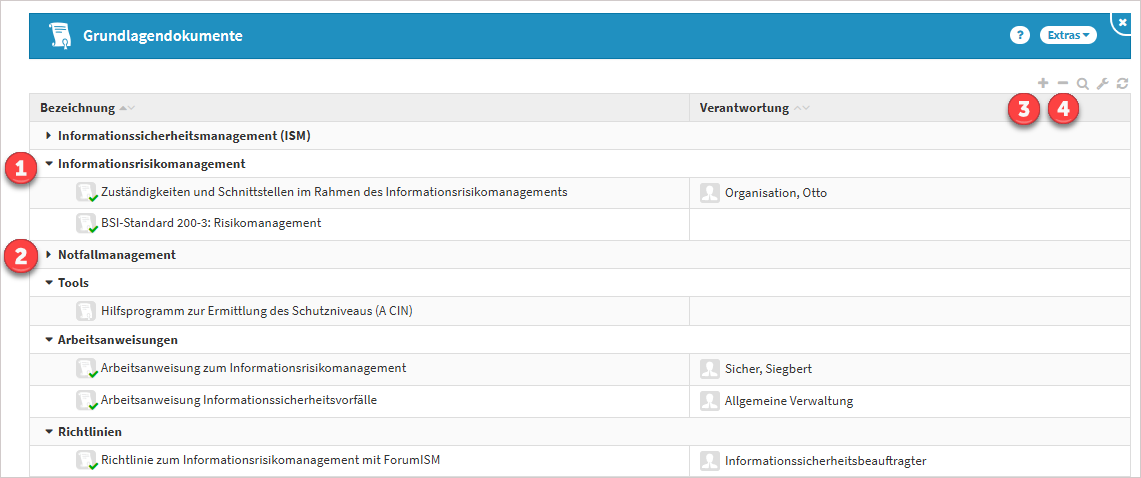
Task: Click the Grundlagendokumente certificate icon in header
Action: tap(61, 36)
